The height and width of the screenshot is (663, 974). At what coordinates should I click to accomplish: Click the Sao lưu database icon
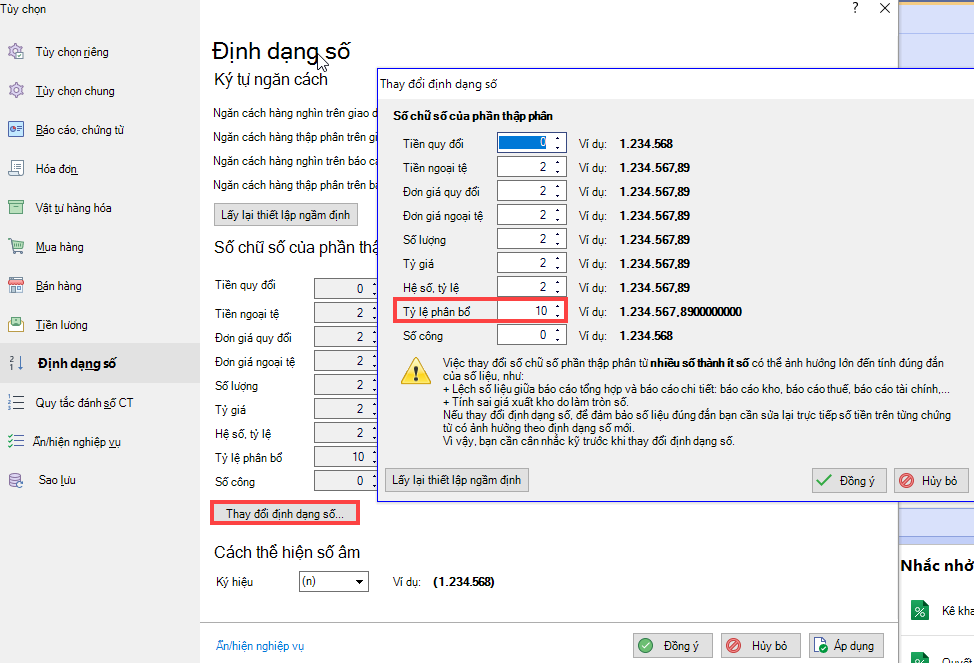(16, 480)
